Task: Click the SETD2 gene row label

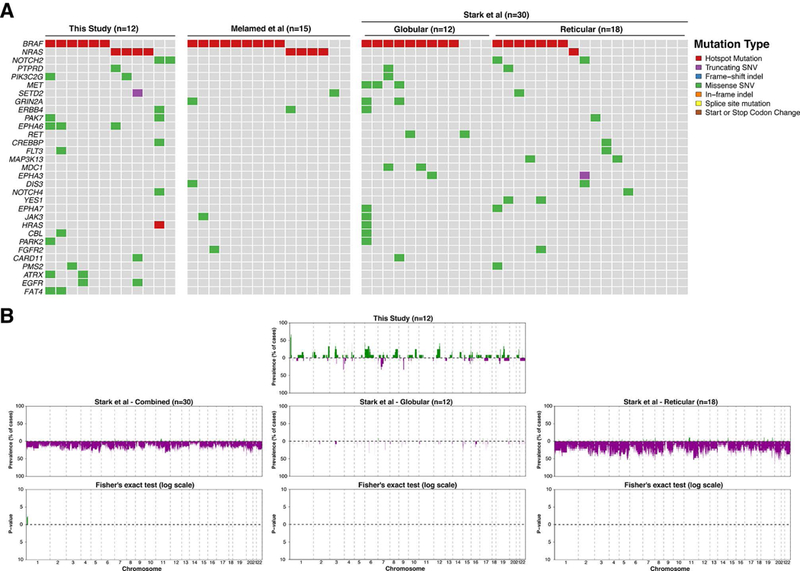Action: pyautogui.click(x=31, y=93)
